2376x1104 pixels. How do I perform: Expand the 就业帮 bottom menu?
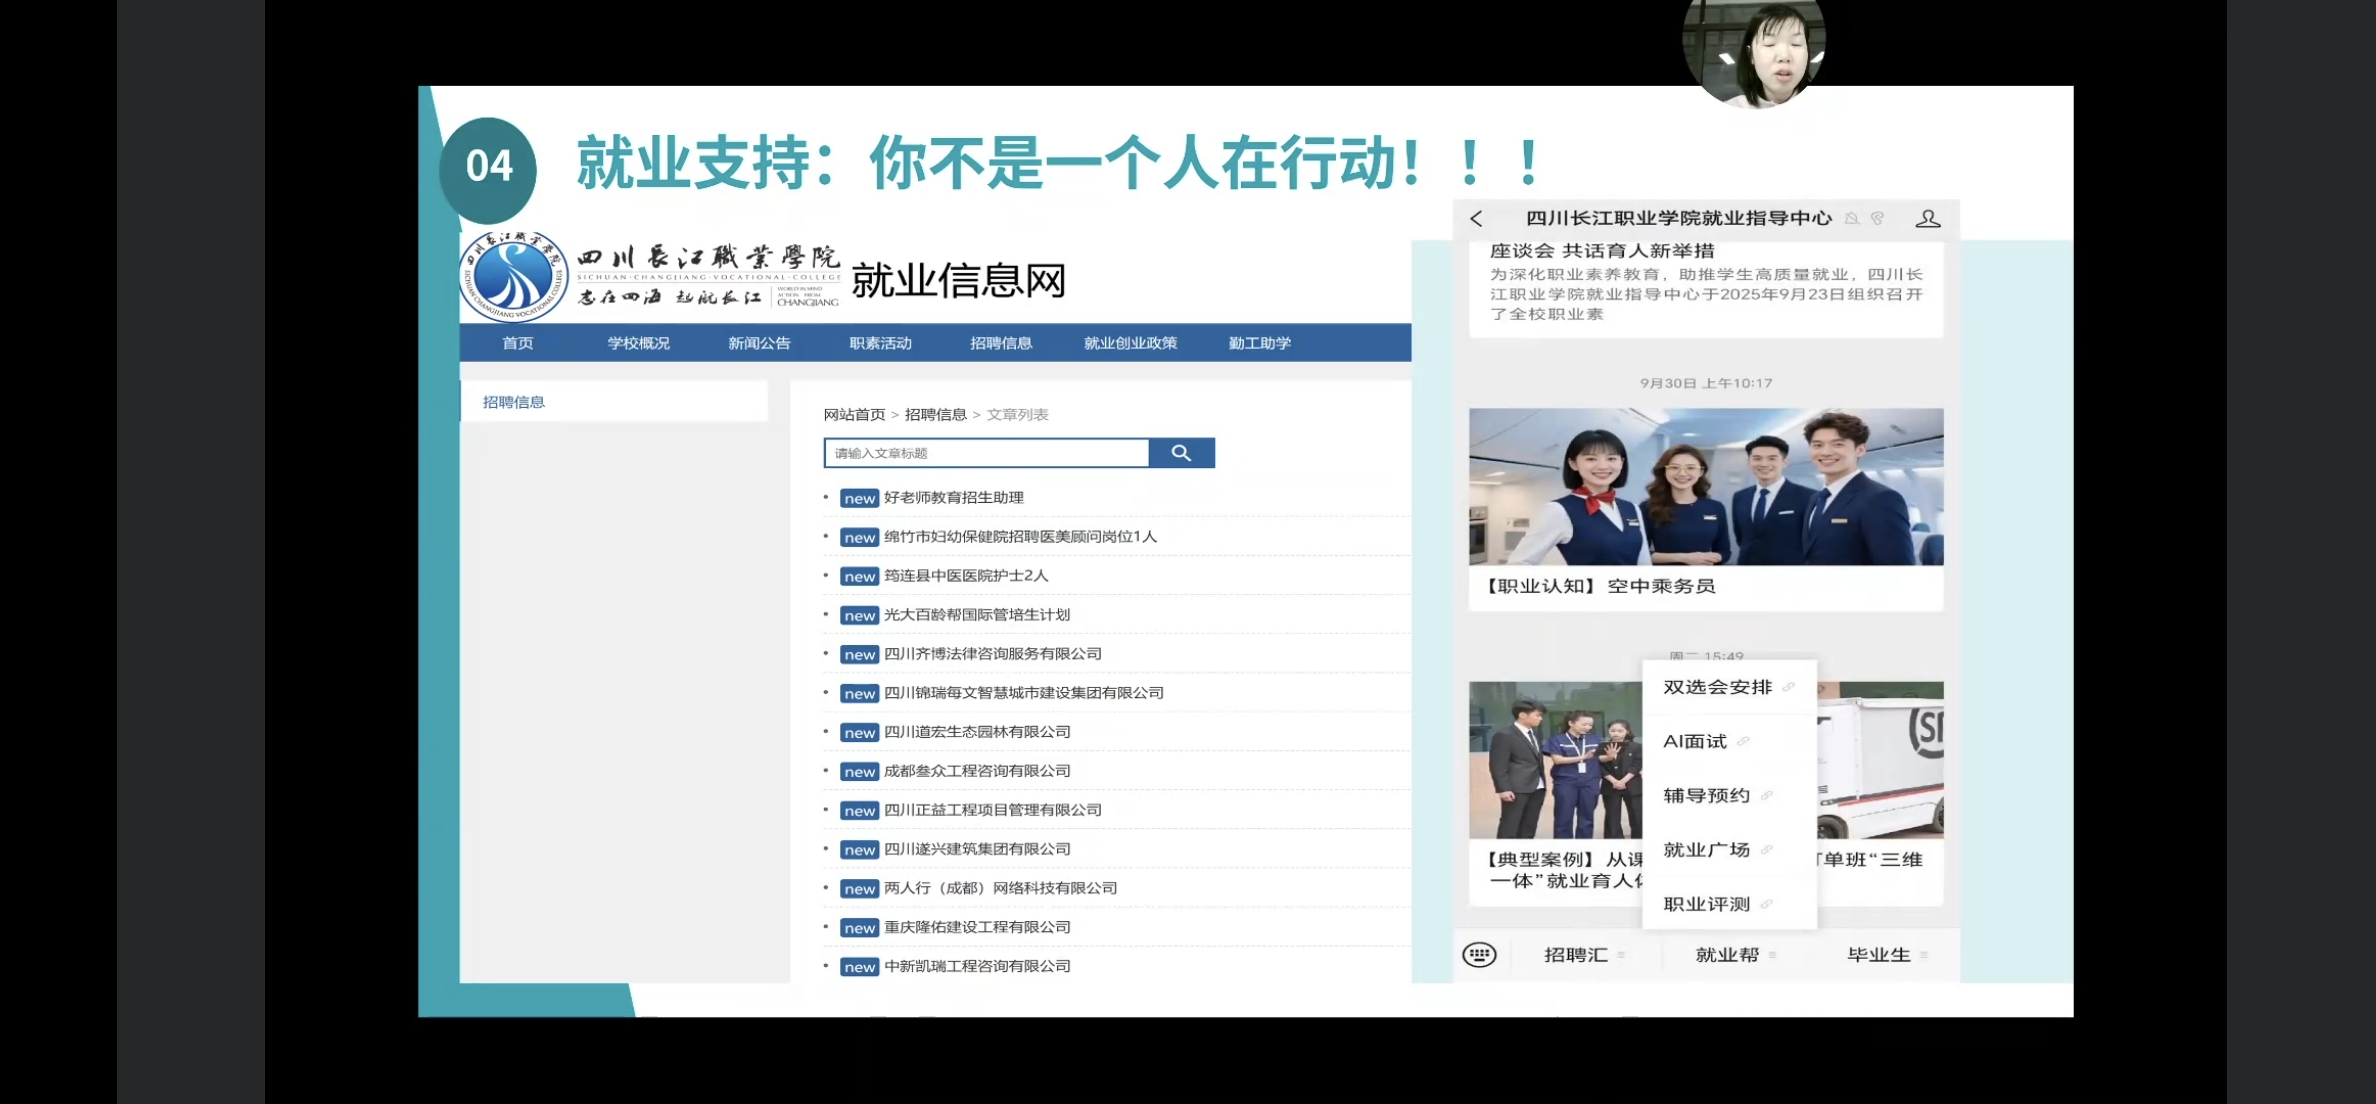click(x=1727, y=955)
